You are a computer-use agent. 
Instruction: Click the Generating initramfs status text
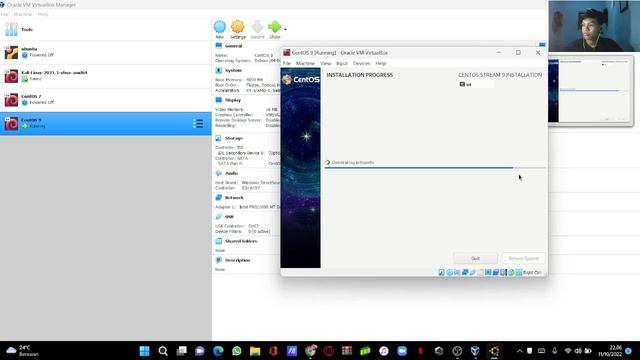[353, 162]
